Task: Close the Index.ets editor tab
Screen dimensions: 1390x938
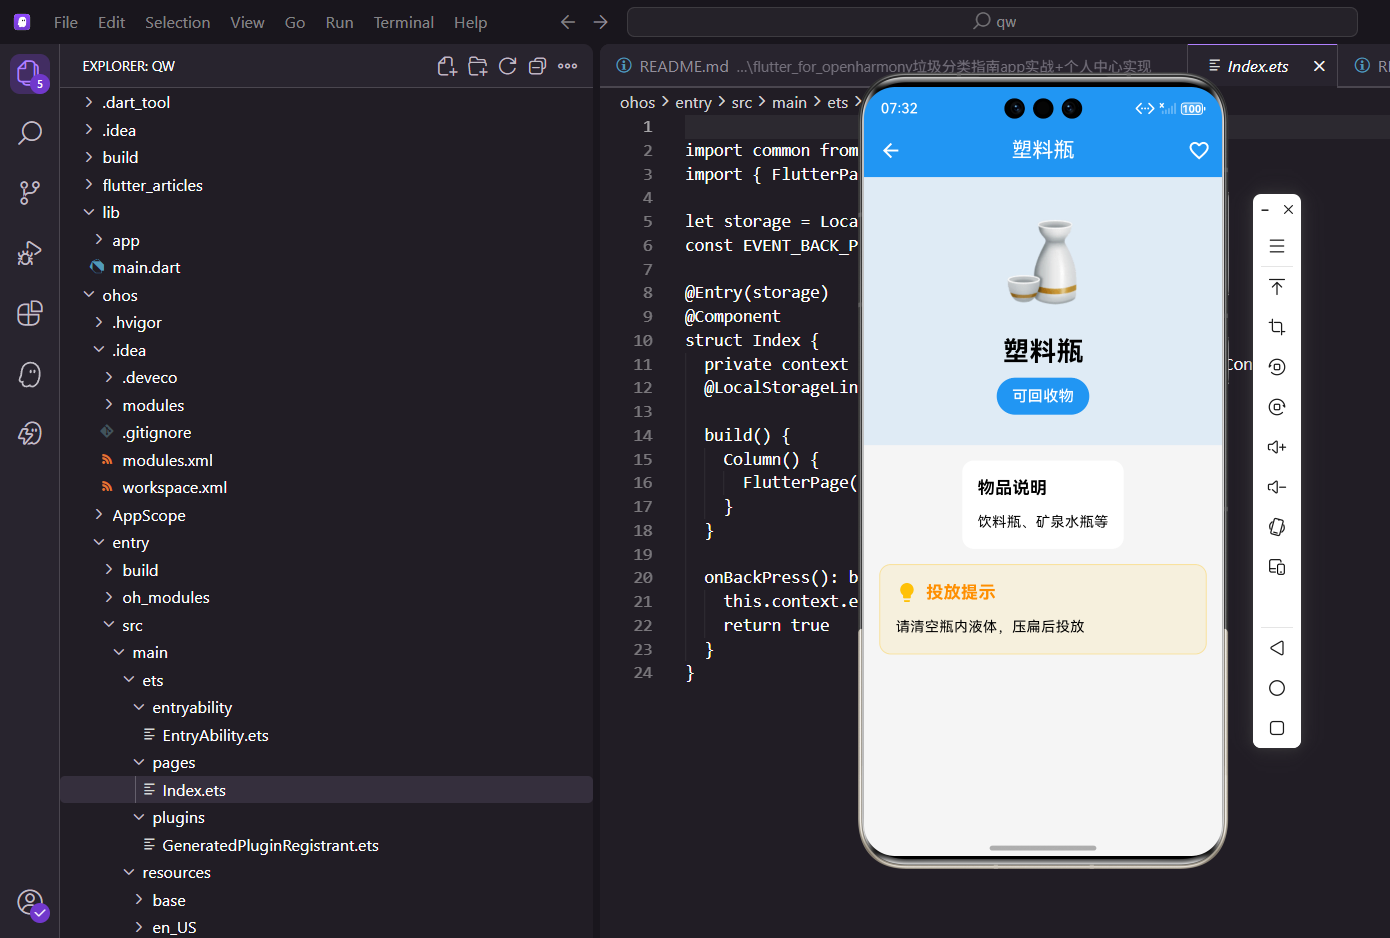Action: pos(1319,66)
